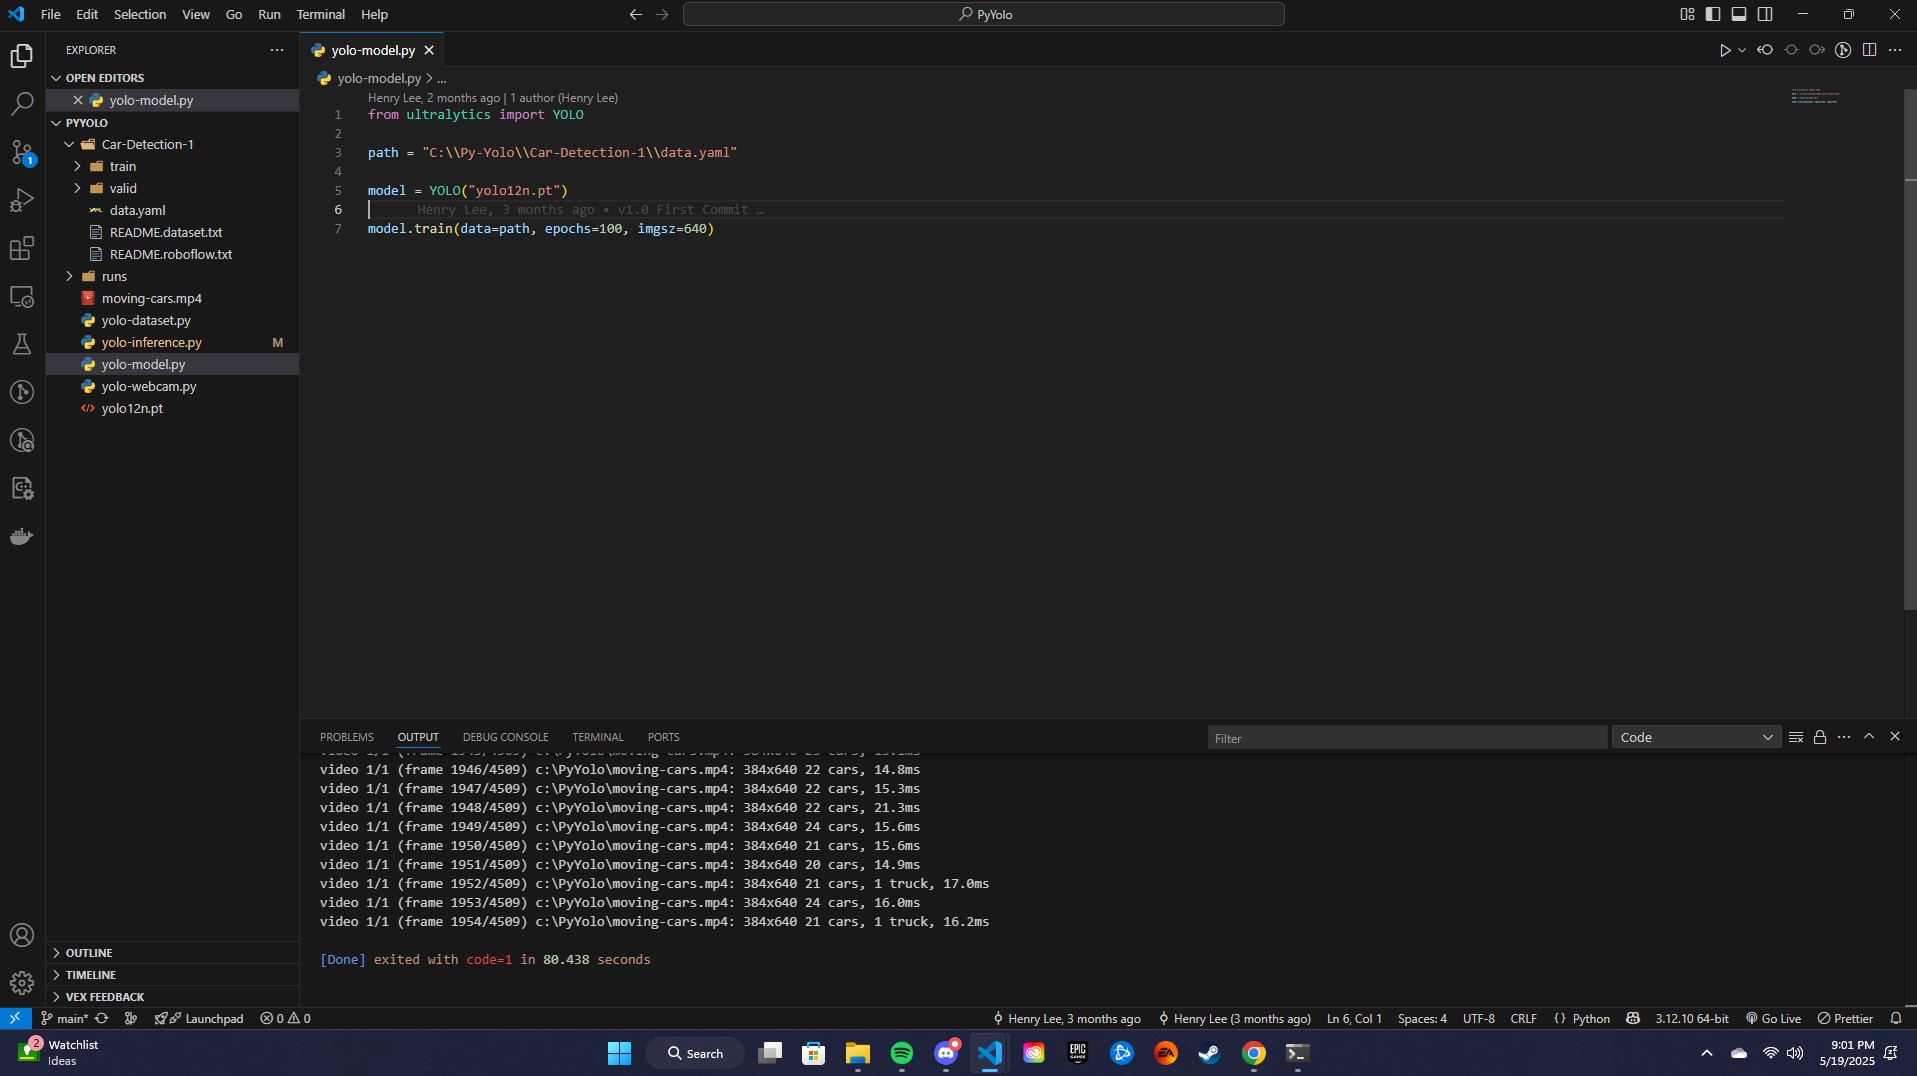Screen dimensions: 1917x1076
Task: Open Notifications bell in status bar
Action: 1896,1018
